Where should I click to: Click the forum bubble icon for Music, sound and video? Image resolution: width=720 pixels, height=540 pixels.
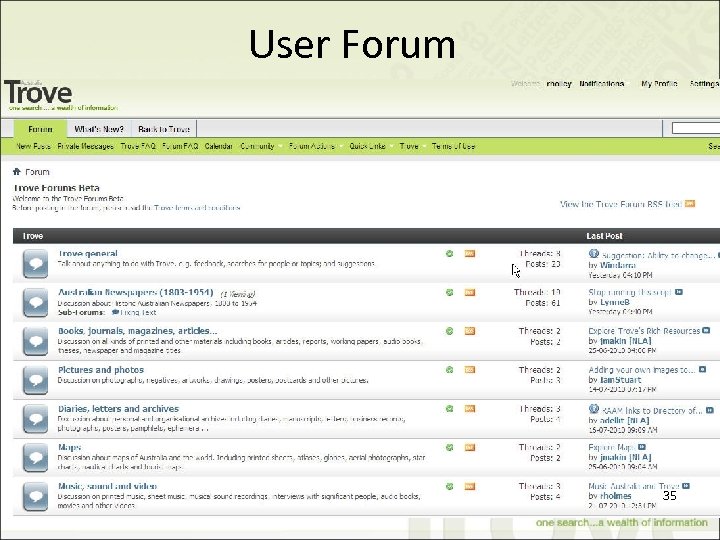click(x=35, y=496)
